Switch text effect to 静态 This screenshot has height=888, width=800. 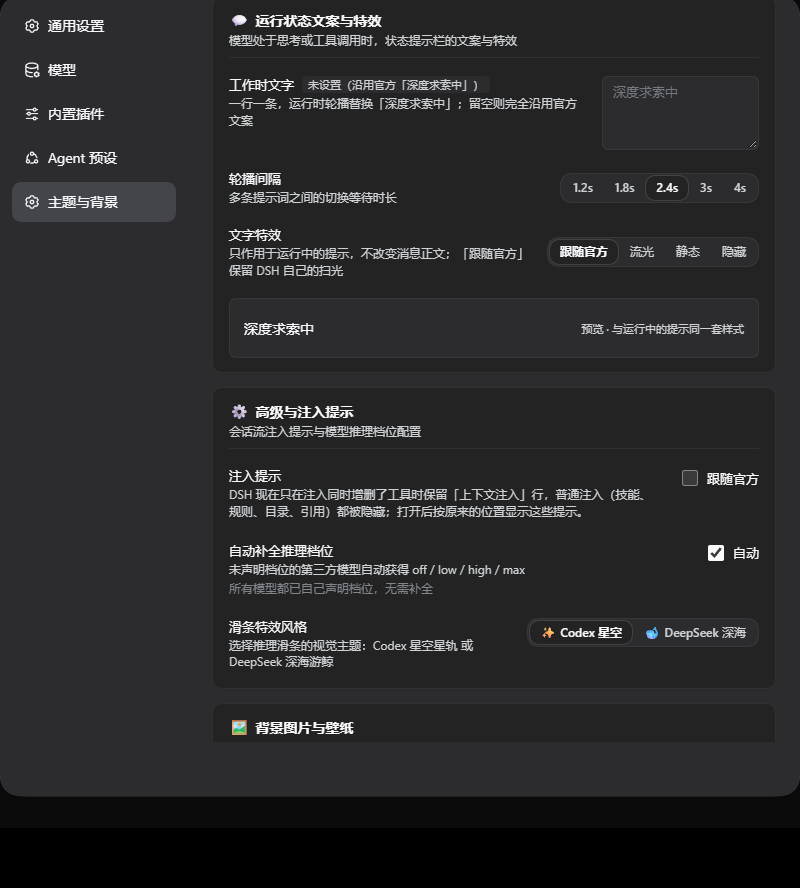[687, 251]
